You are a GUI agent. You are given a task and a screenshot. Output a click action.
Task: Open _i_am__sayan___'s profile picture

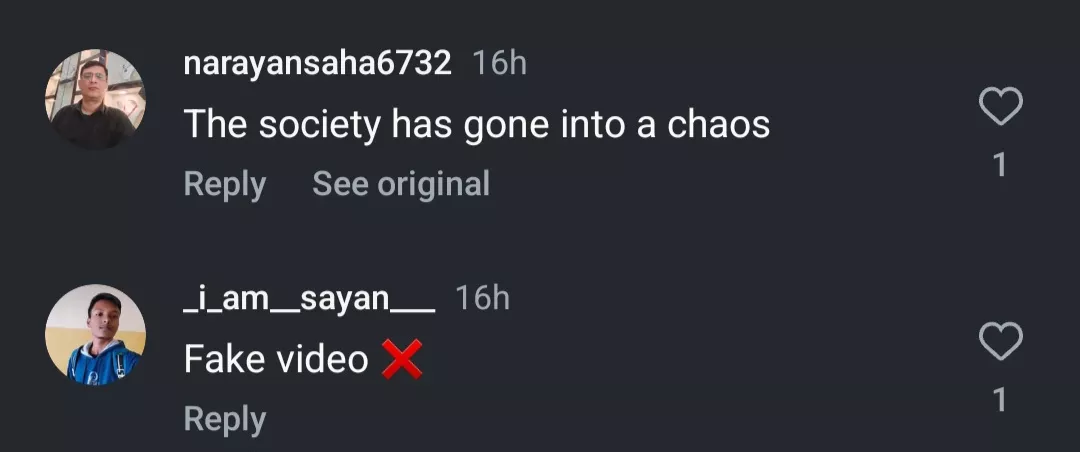pyautogui.click(x=95, y=335)
